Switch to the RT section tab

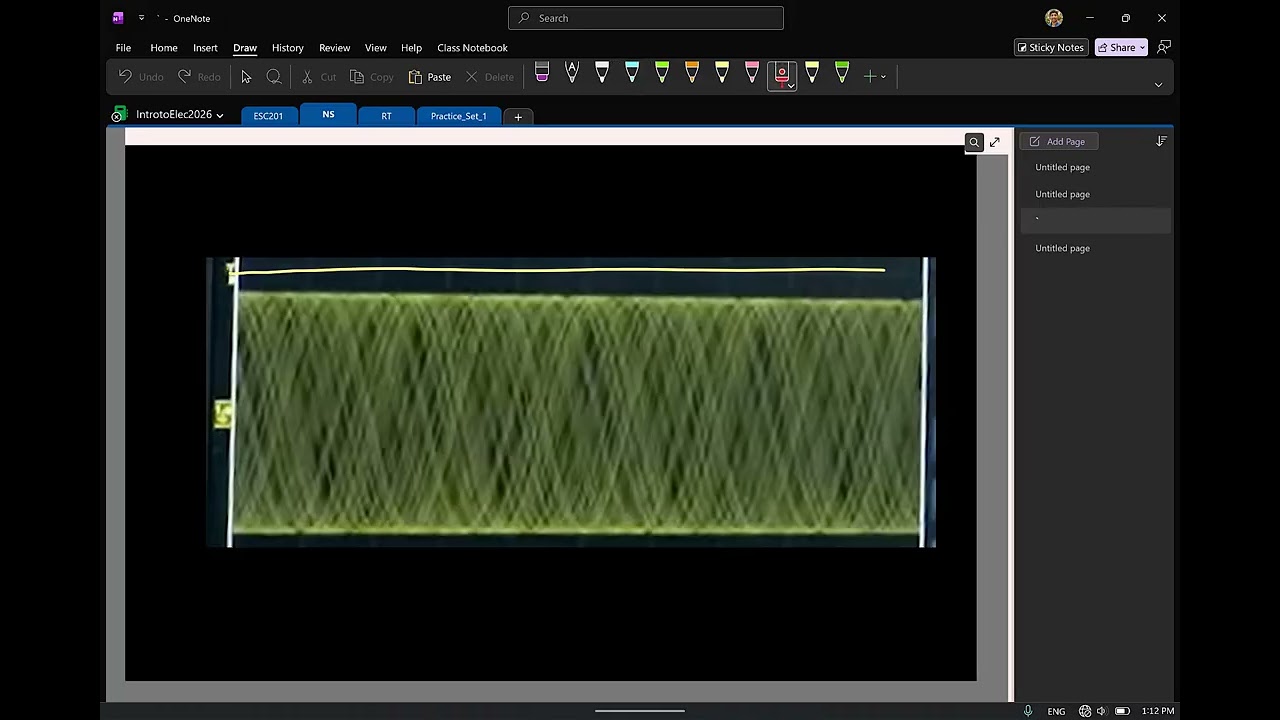tap(386, 116)
